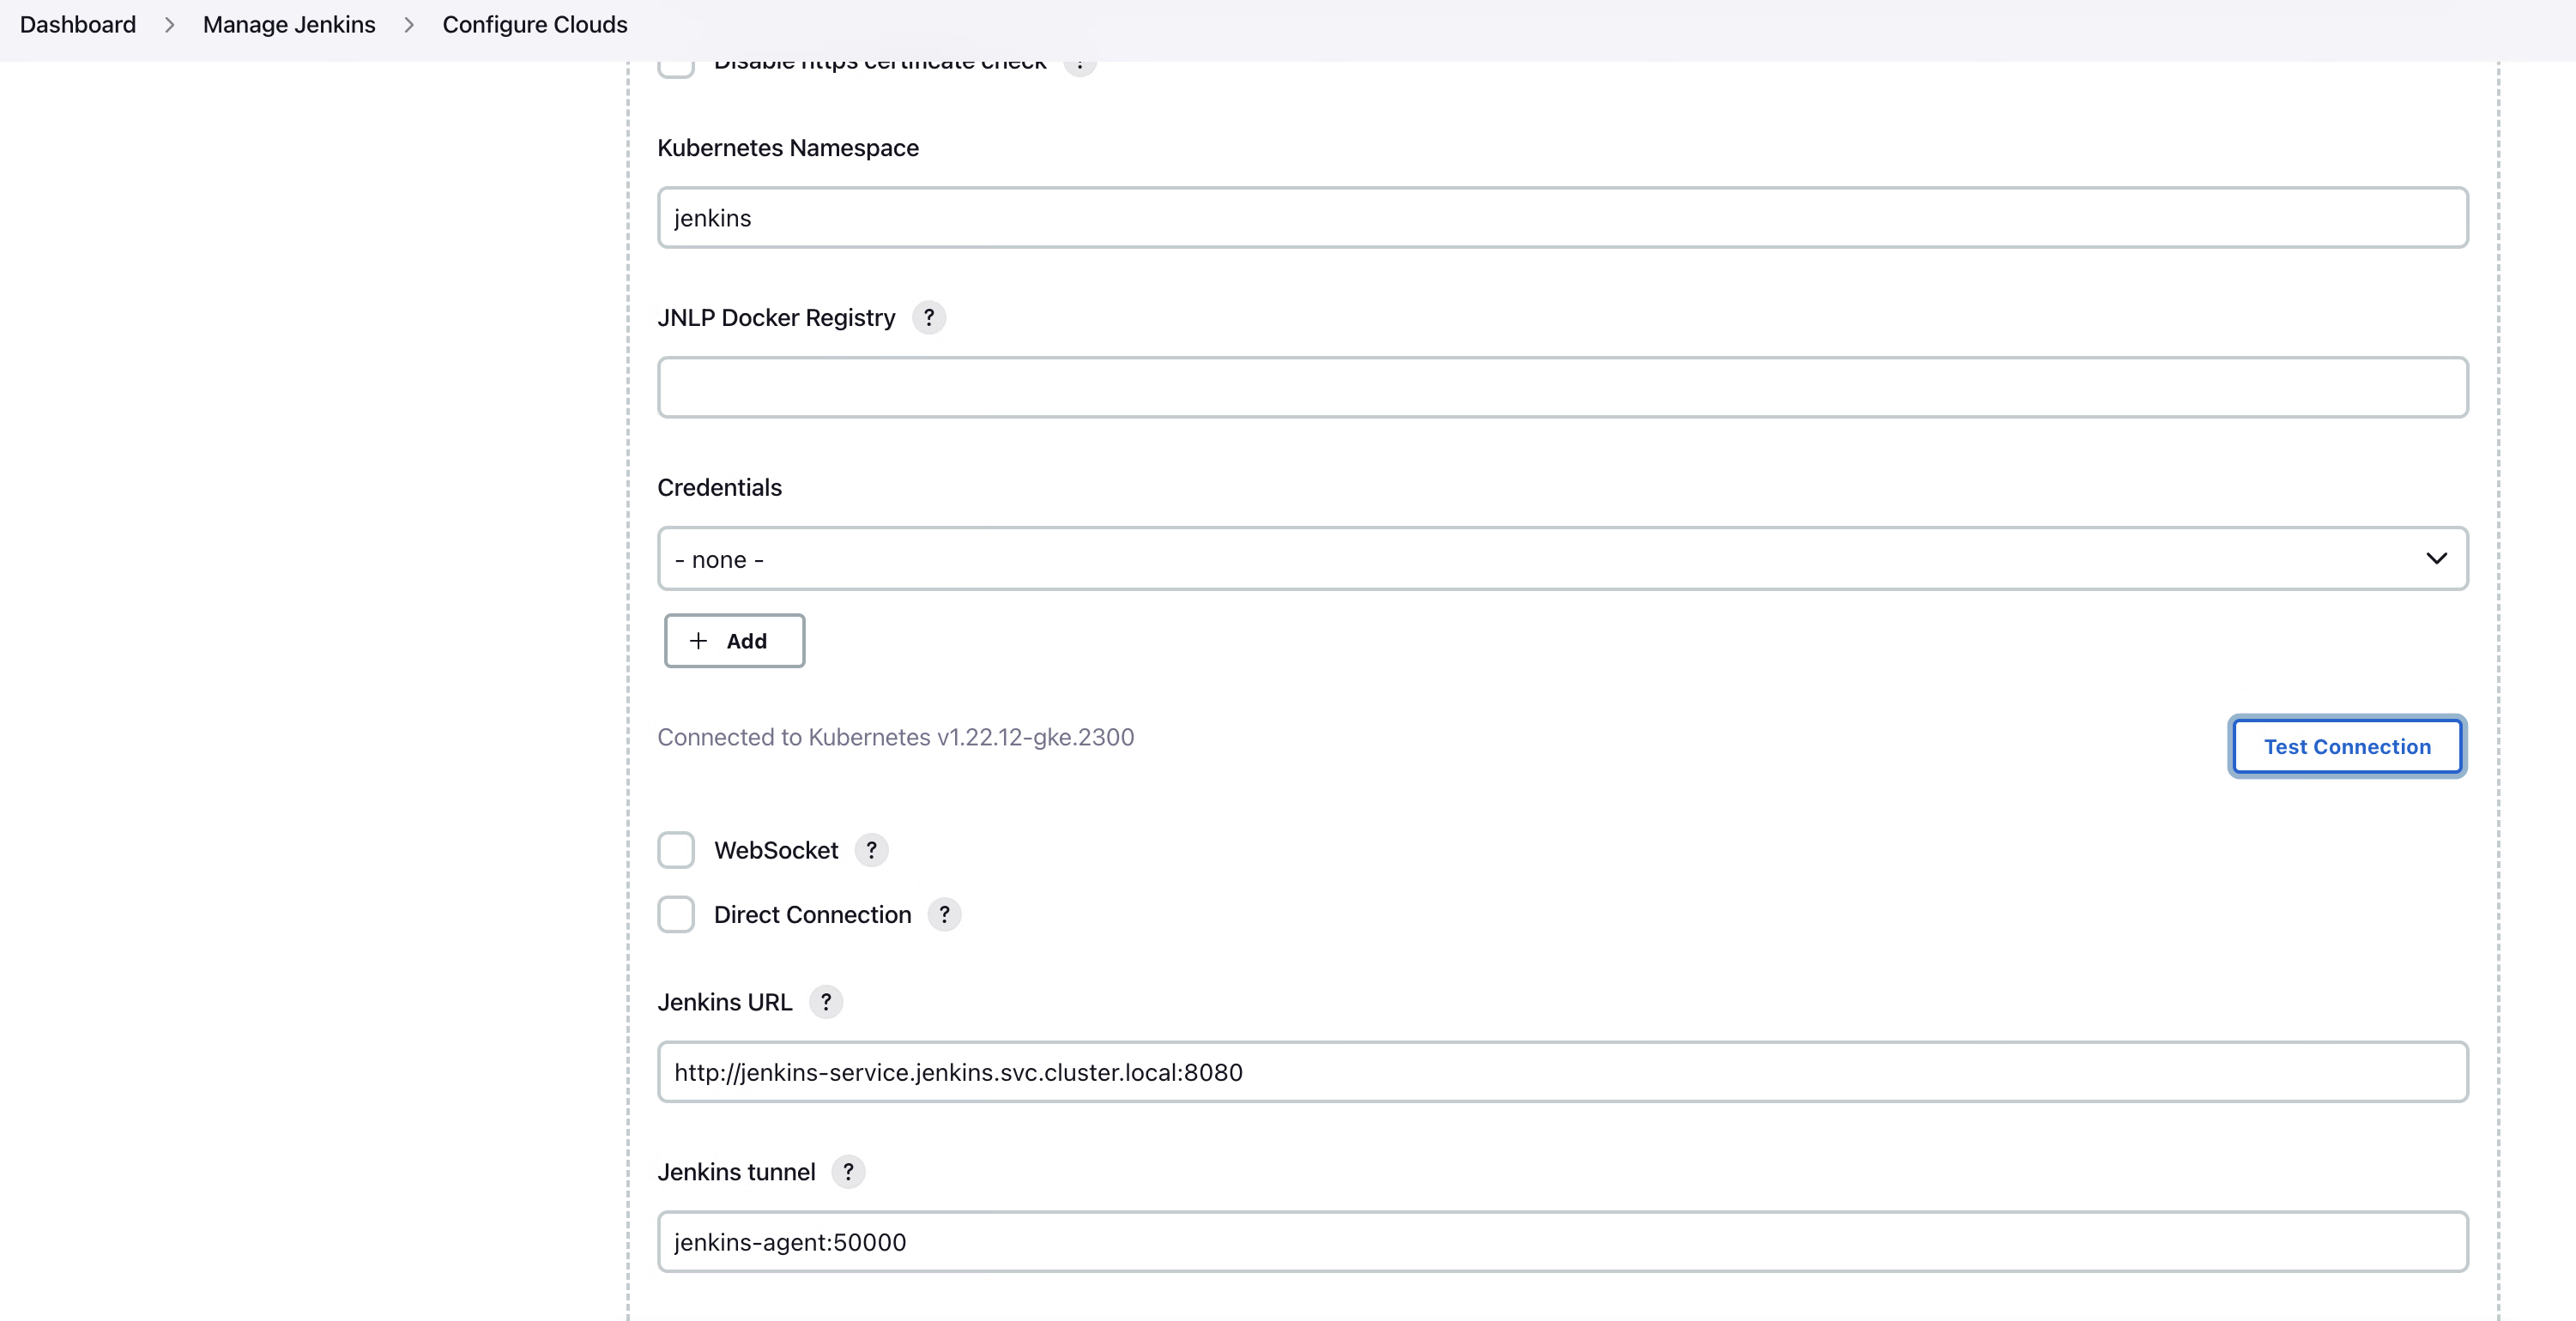The height and width of the screenshot is (1321, 2576).
Task: Focus the JNLP Docker Registry field
Action: pyautogui.click(x=1562, y=387)
